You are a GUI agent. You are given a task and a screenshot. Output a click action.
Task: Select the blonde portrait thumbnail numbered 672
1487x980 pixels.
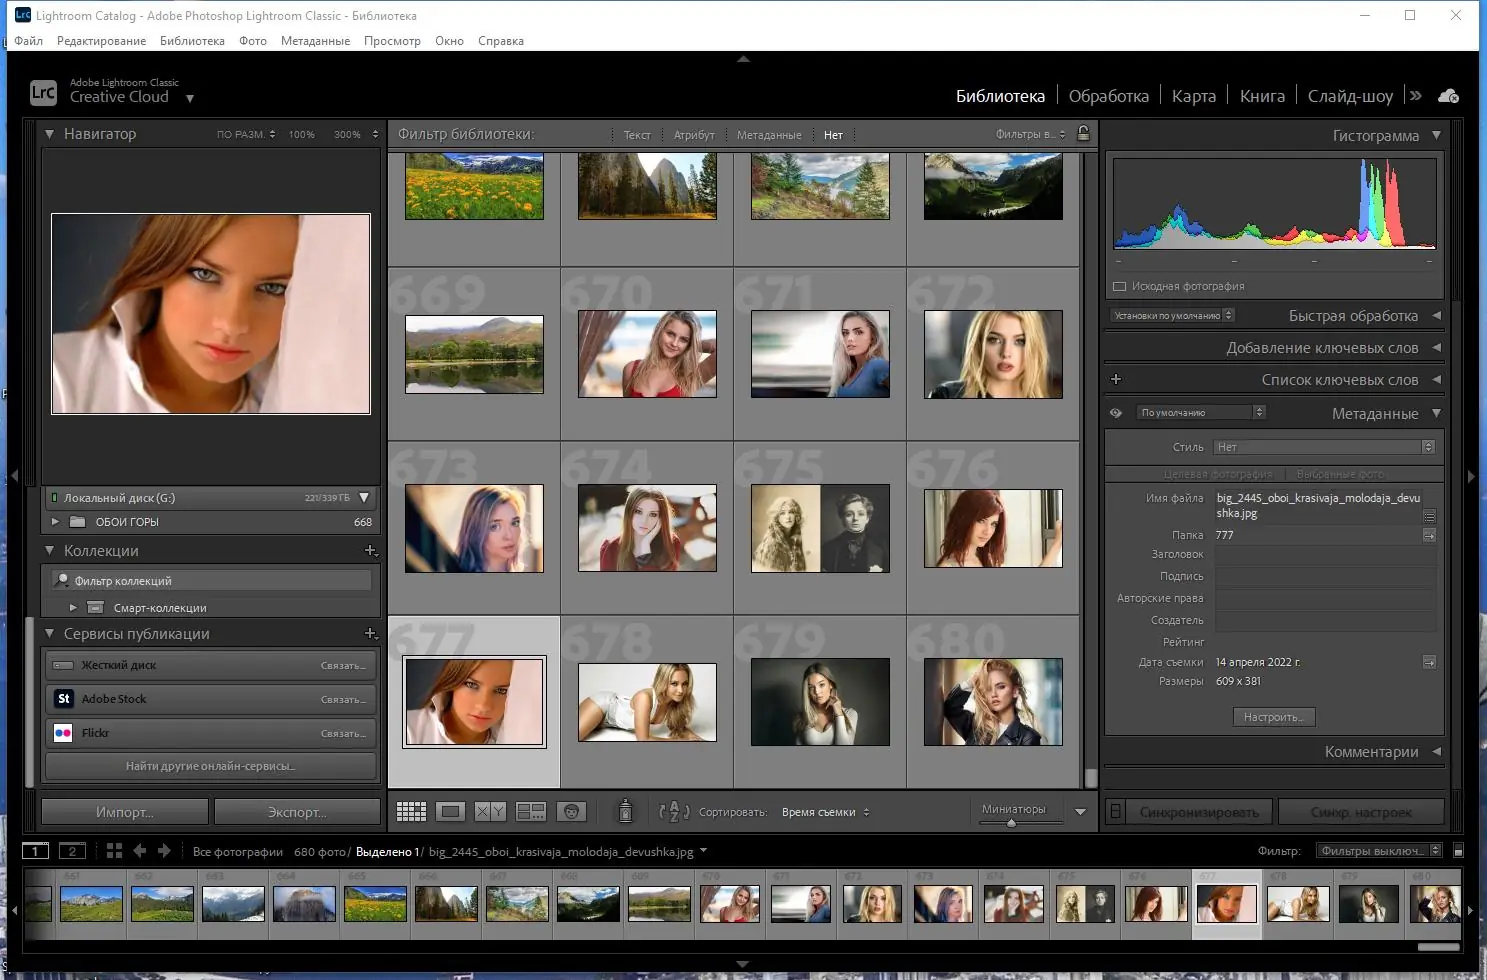[992, 354]
